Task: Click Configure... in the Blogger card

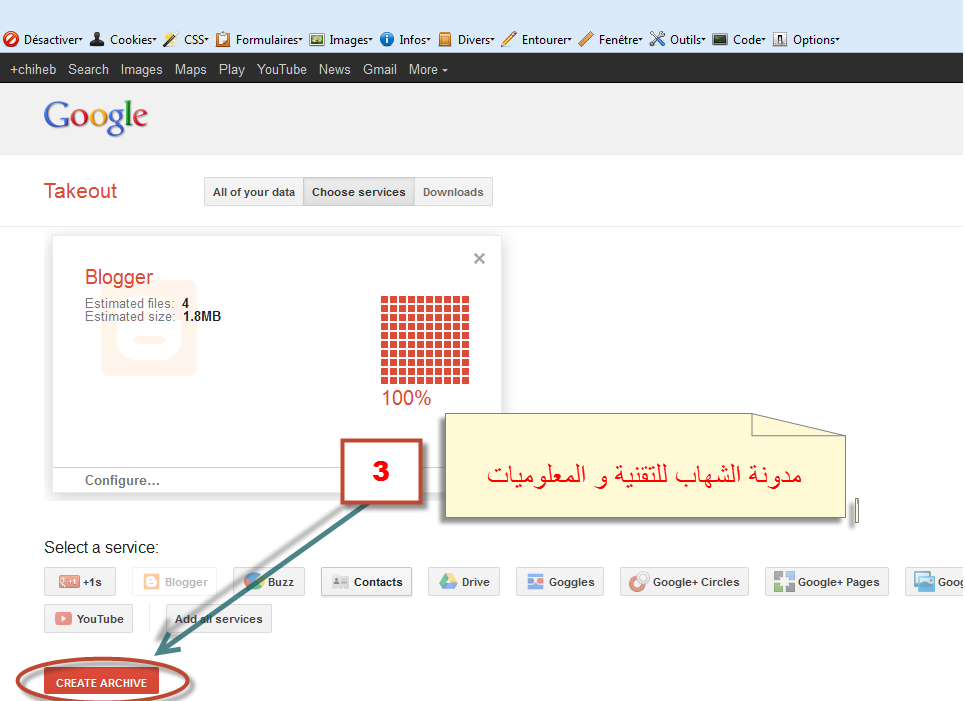Action: point(122,480)
